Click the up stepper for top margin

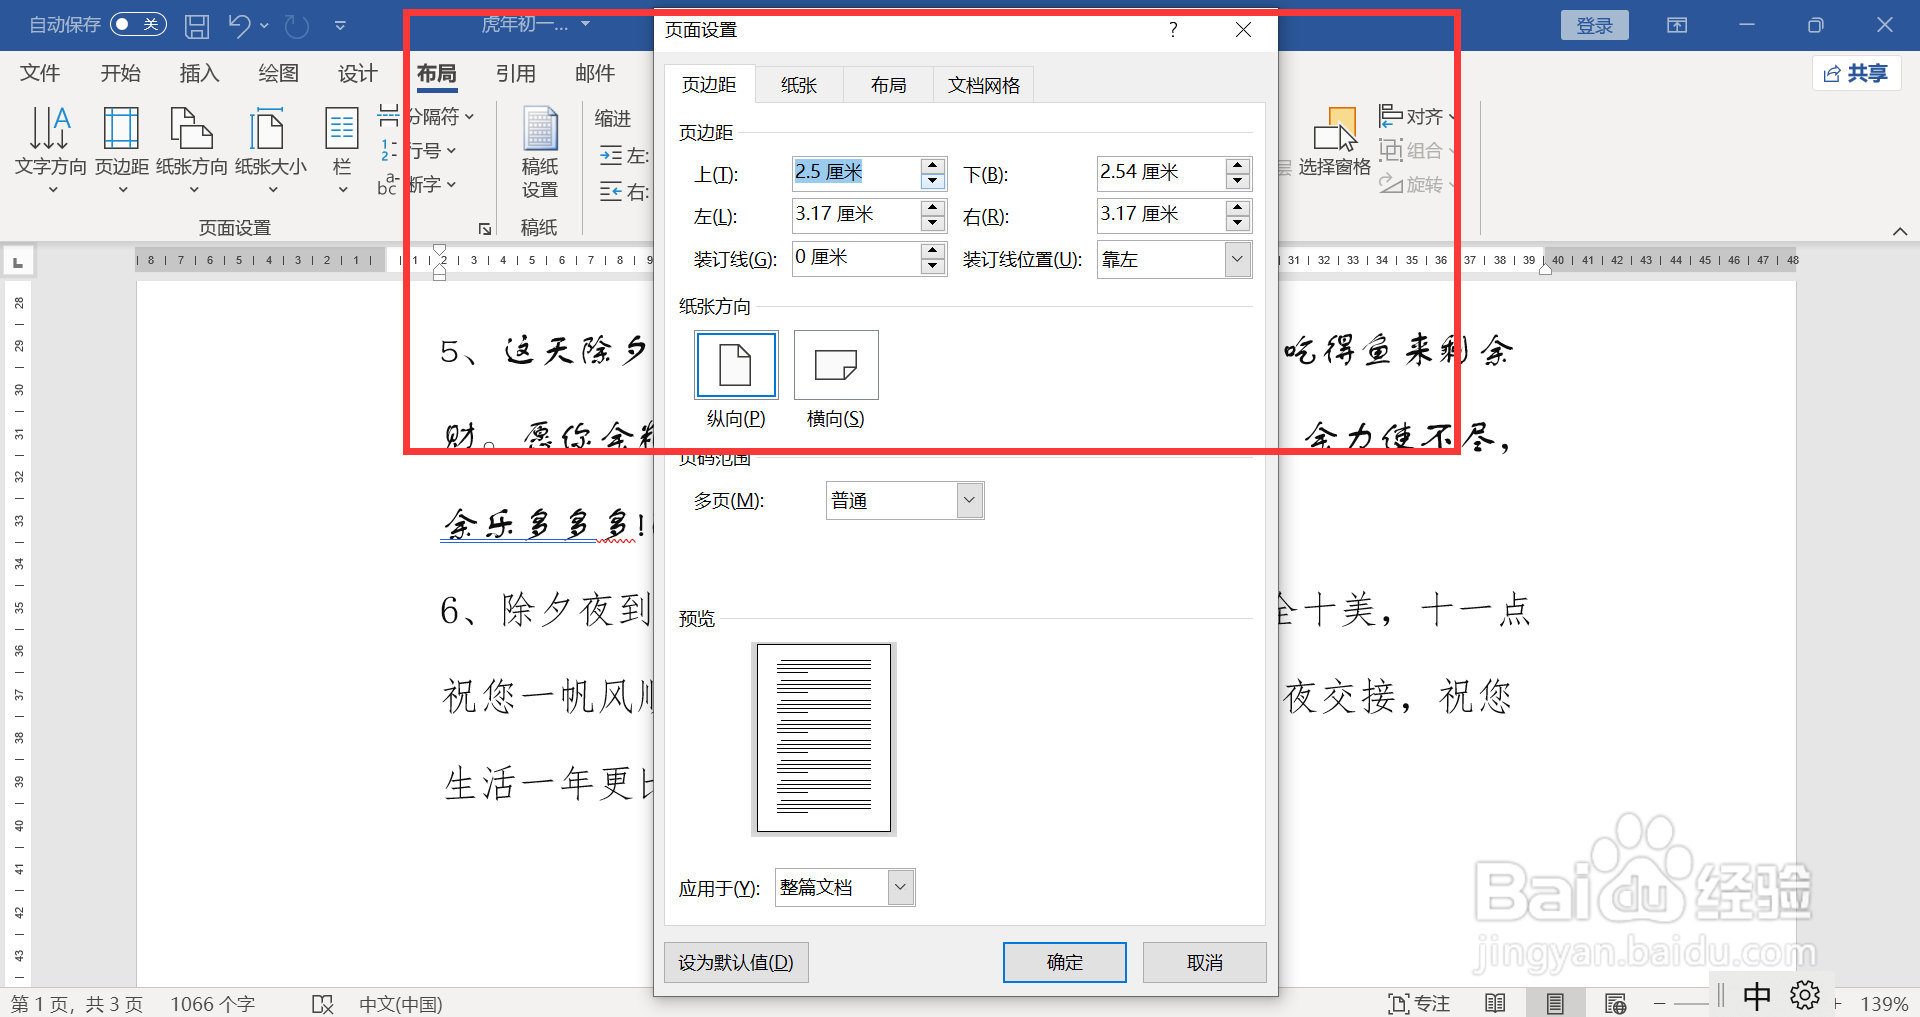pos(932,166)
